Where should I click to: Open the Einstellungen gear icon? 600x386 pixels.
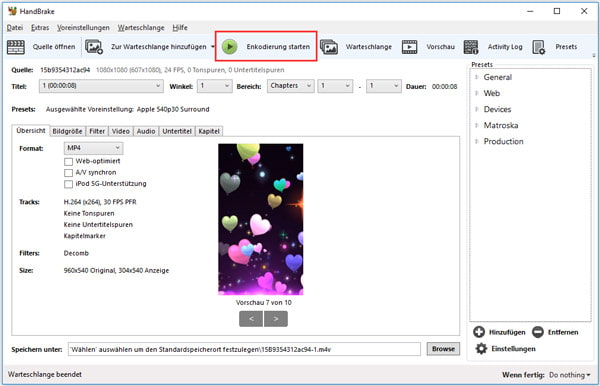point(481,349)
